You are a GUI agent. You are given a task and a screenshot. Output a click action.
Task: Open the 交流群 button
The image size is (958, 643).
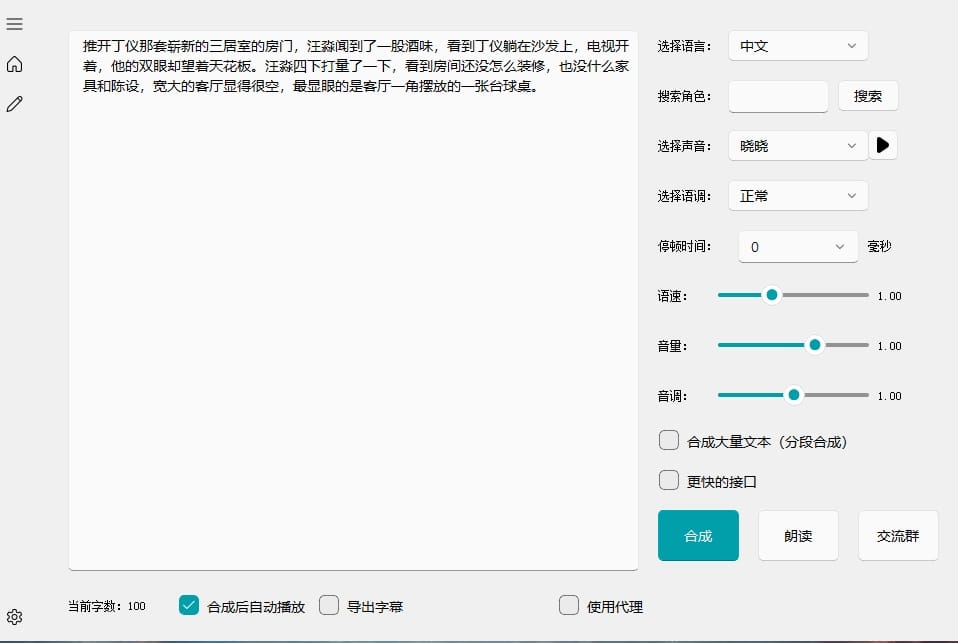click(x=897, y=535)
